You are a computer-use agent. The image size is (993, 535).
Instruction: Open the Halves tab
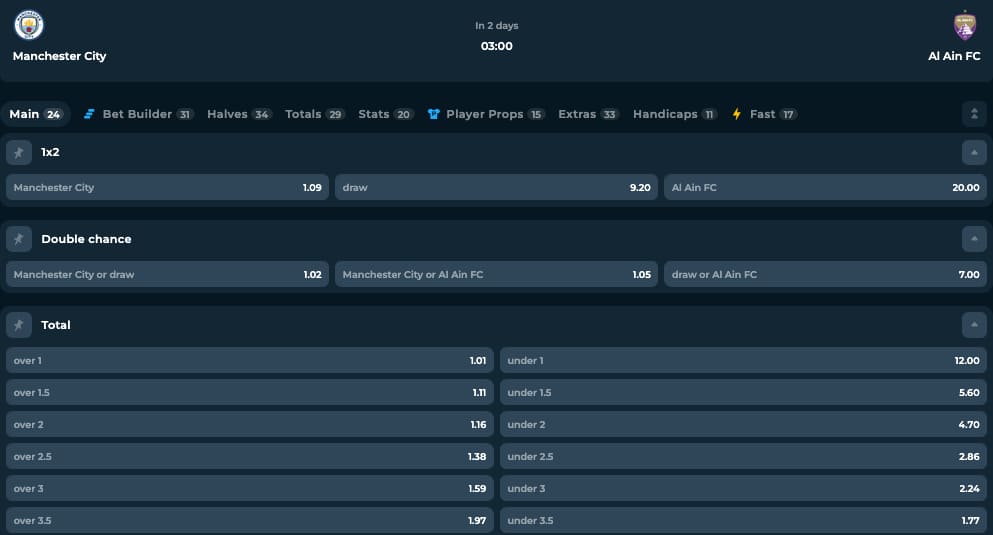[239, 114]
